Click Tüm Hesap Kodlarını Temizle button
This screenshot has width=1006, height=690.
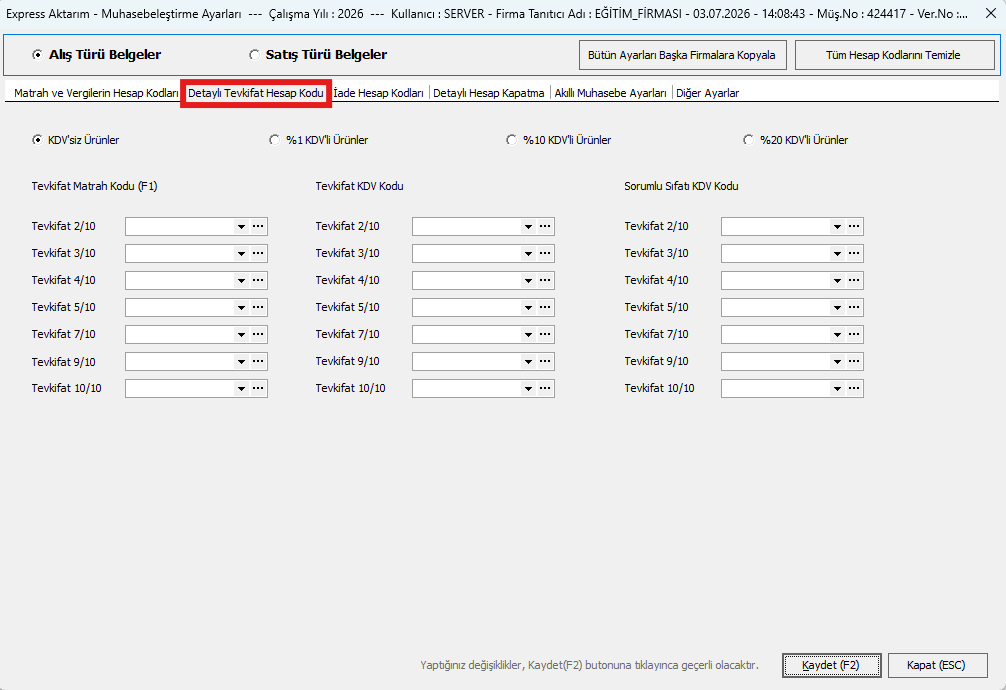(x=894, y=55)
